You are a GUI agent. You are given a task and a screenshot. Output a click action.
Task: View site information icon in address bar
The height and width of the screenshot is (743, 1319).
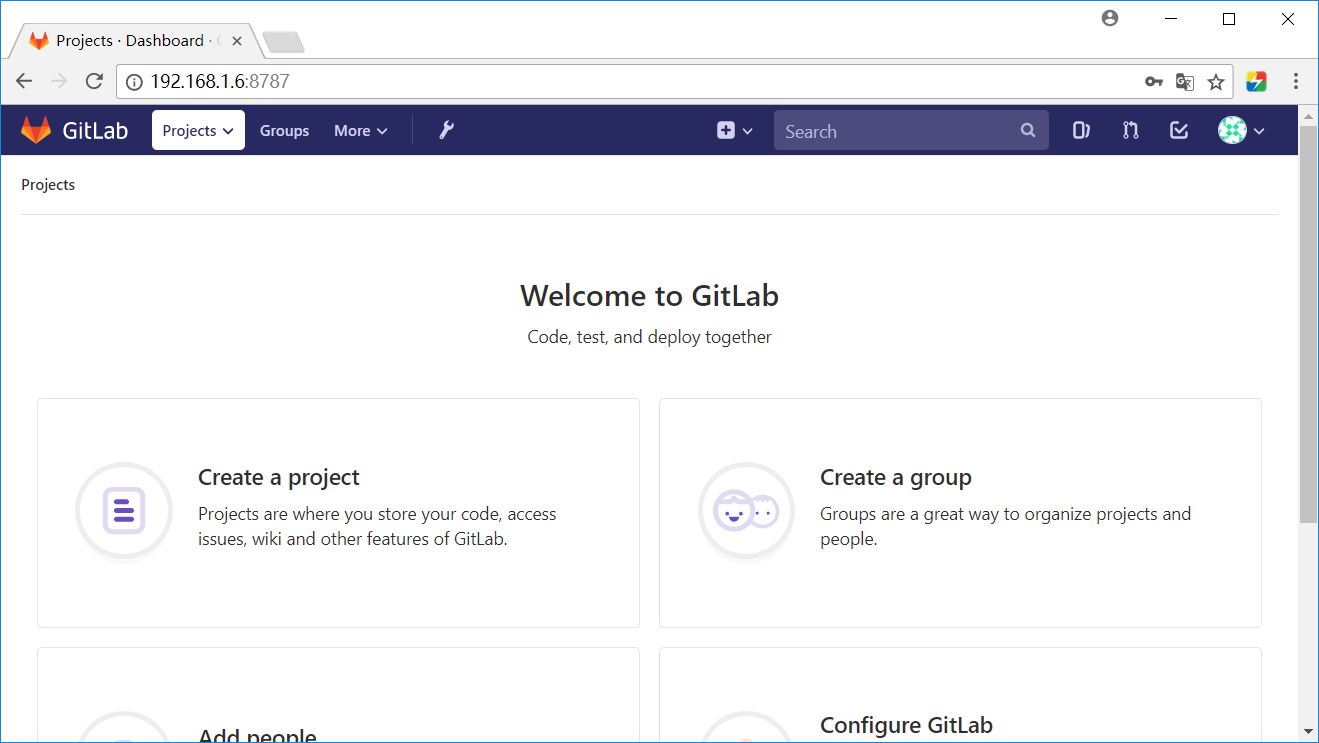[x=135, y=82]
